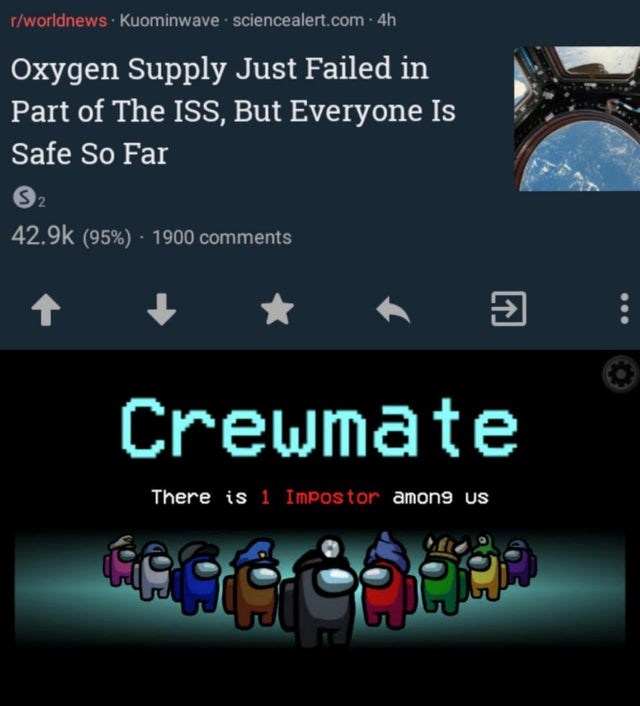Upvote the oxygen supply post
The image size is (640, 706).
tap(45, 309)
